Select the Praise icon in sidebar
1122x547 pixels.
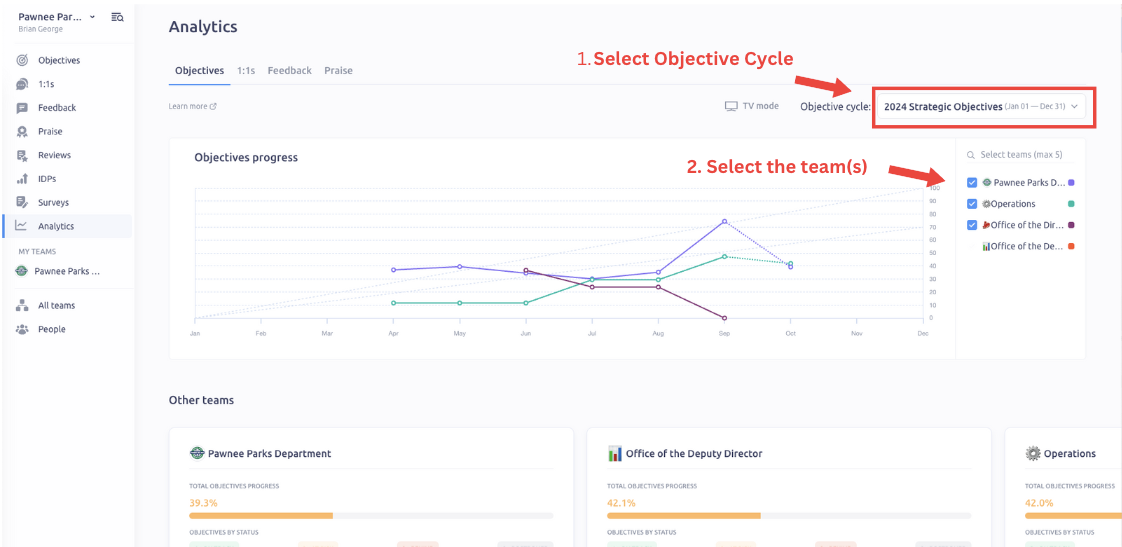coord(22,132)
